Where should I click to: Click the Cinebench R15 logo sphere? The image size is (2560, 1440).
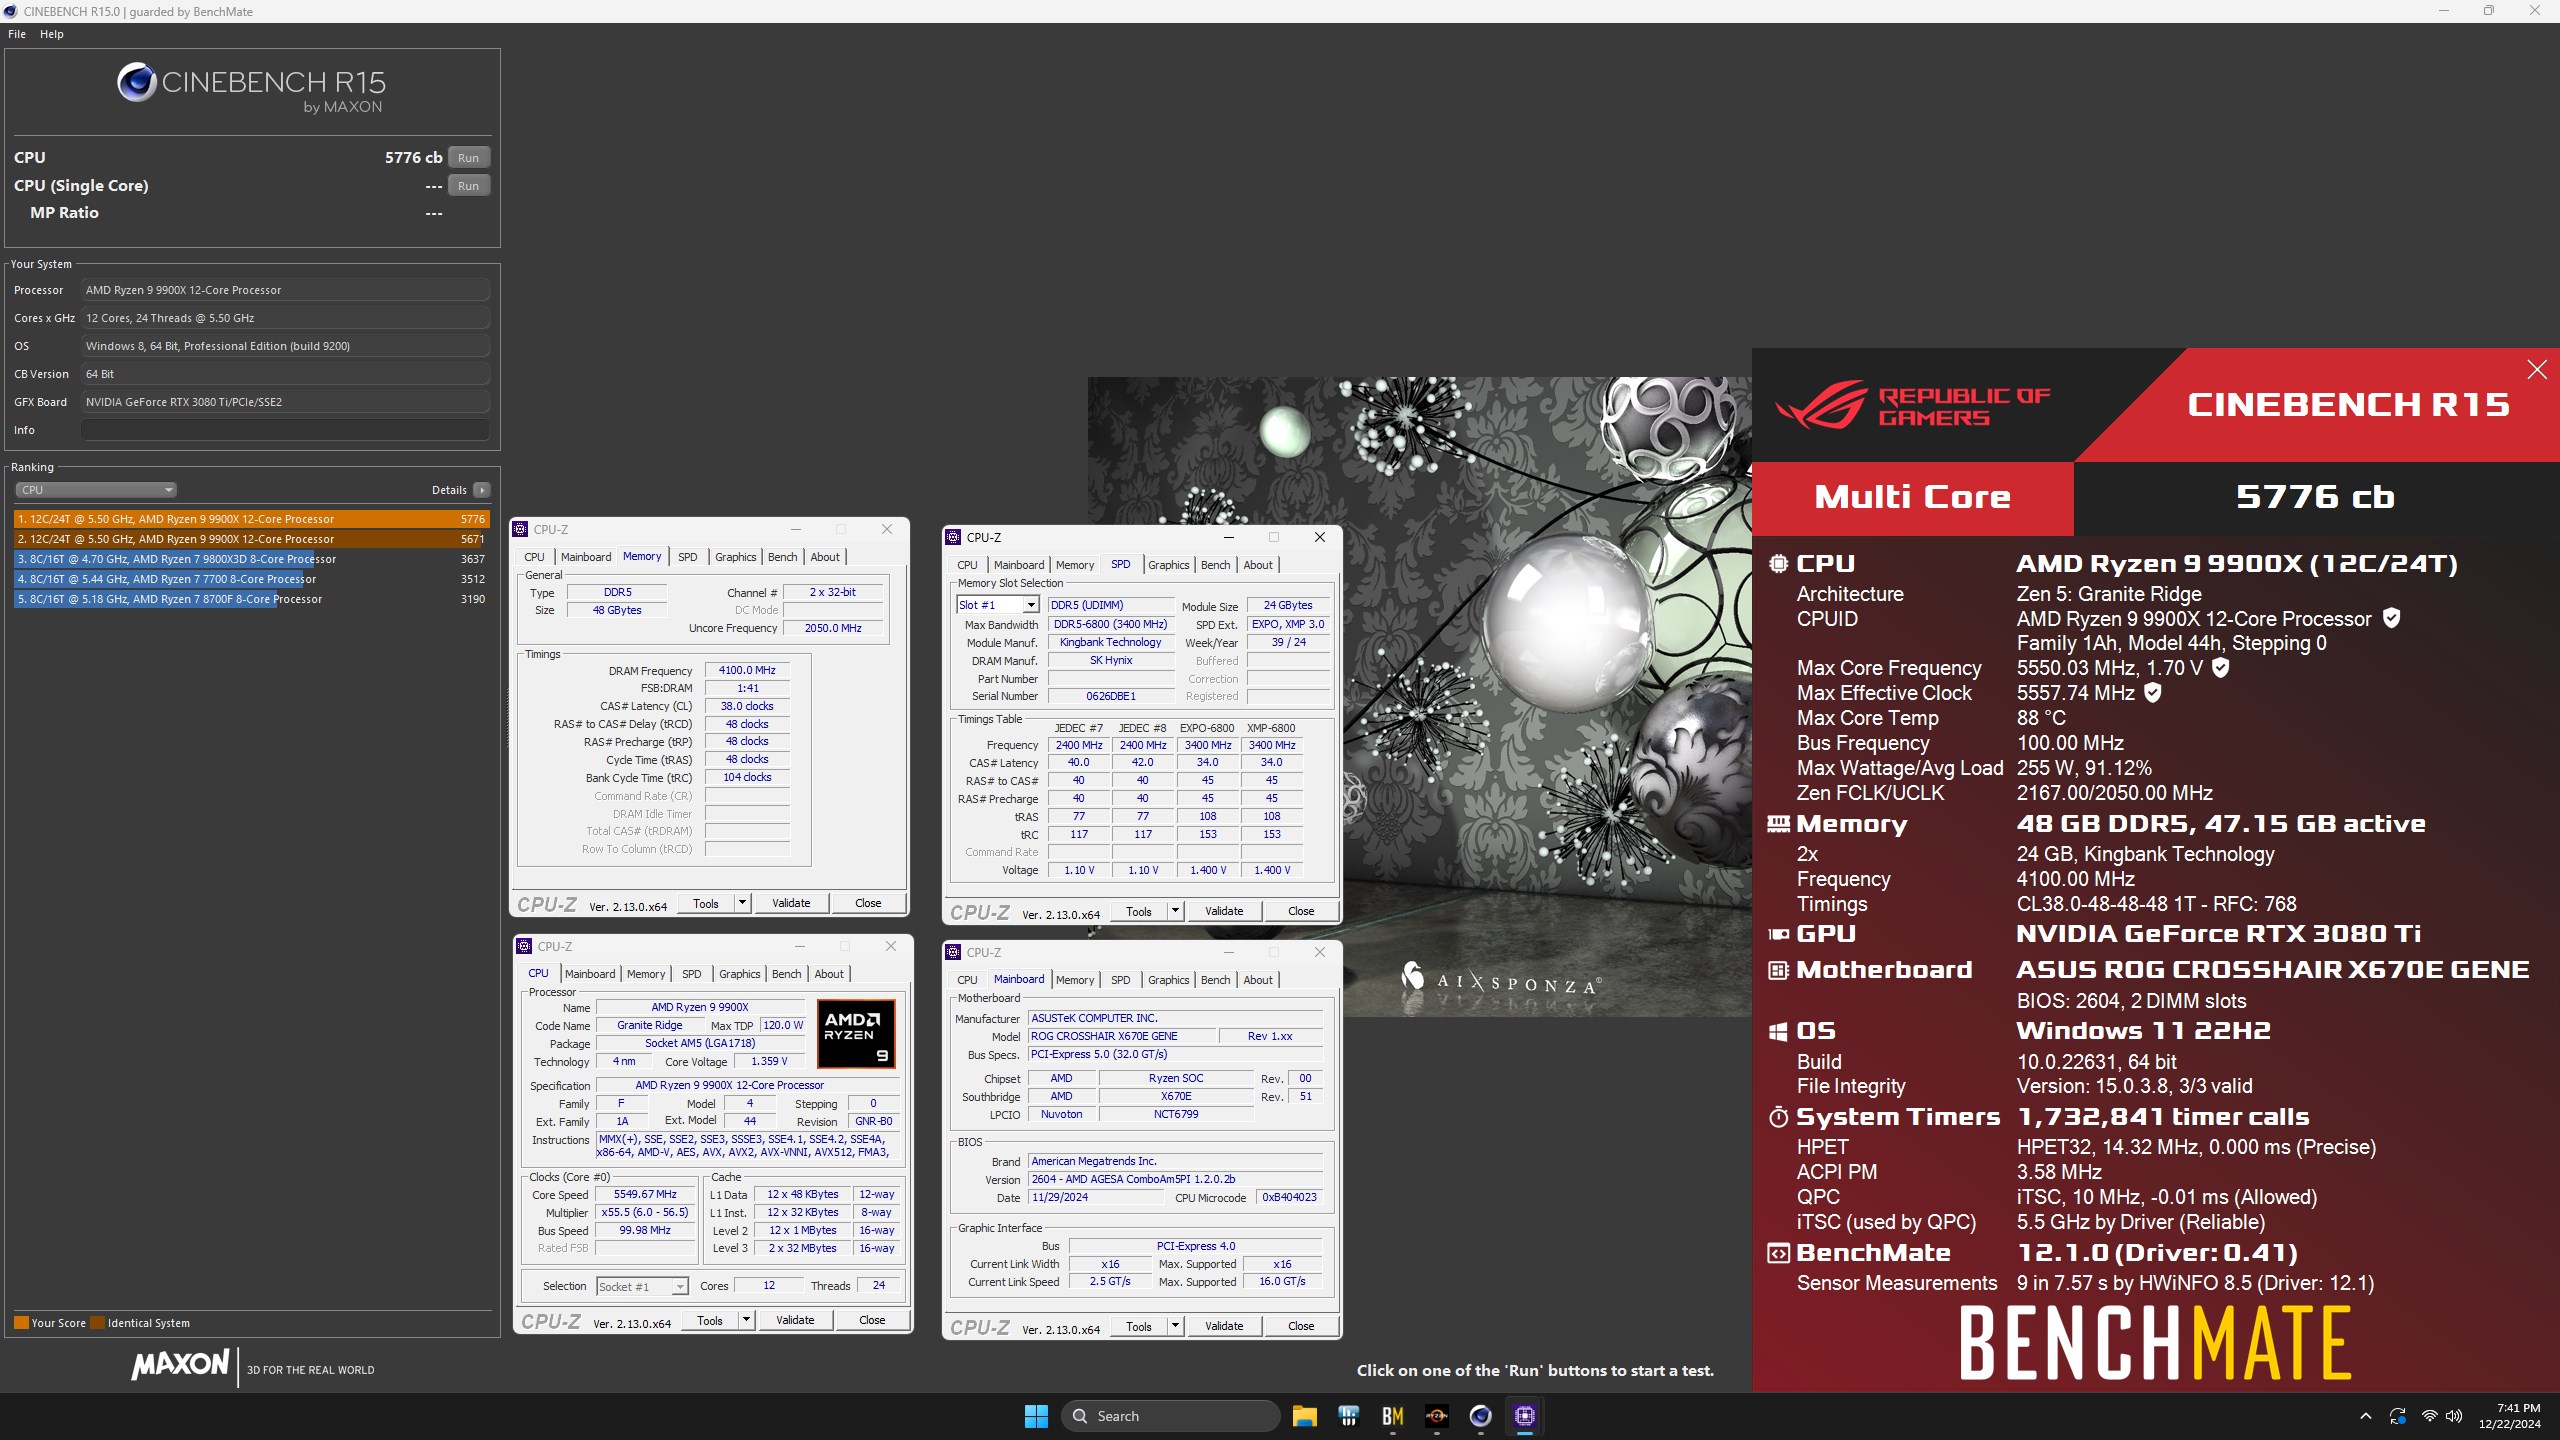coord(136,82)
